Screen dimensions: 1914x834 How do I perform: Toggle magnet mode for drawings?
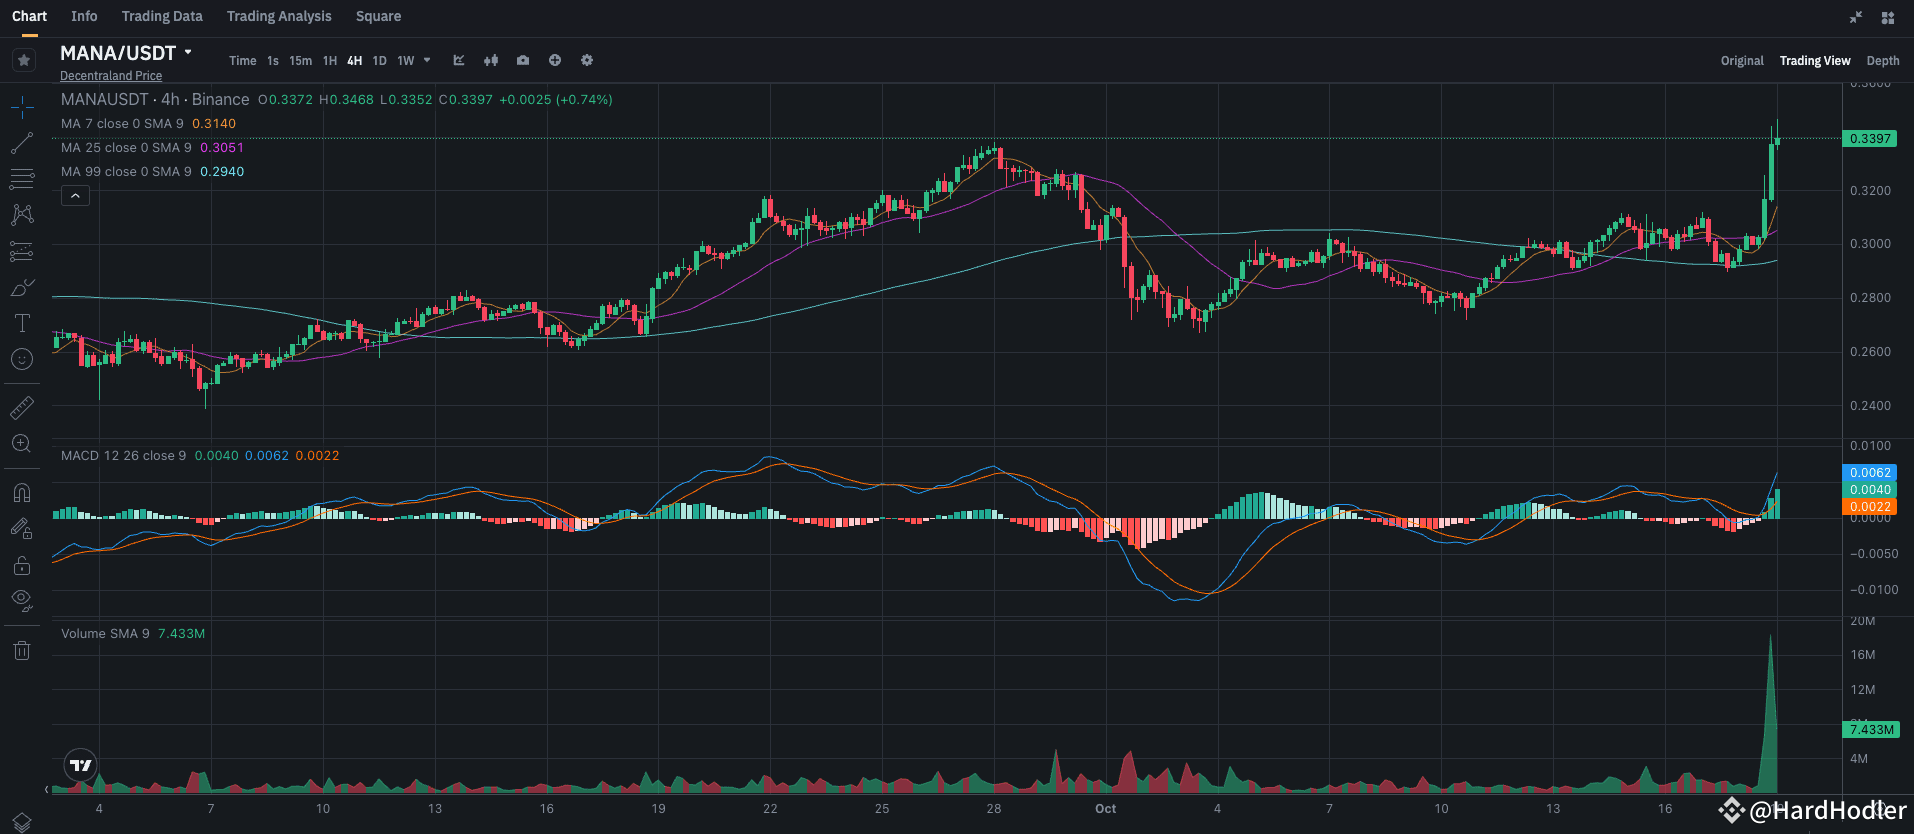[22, 492]
